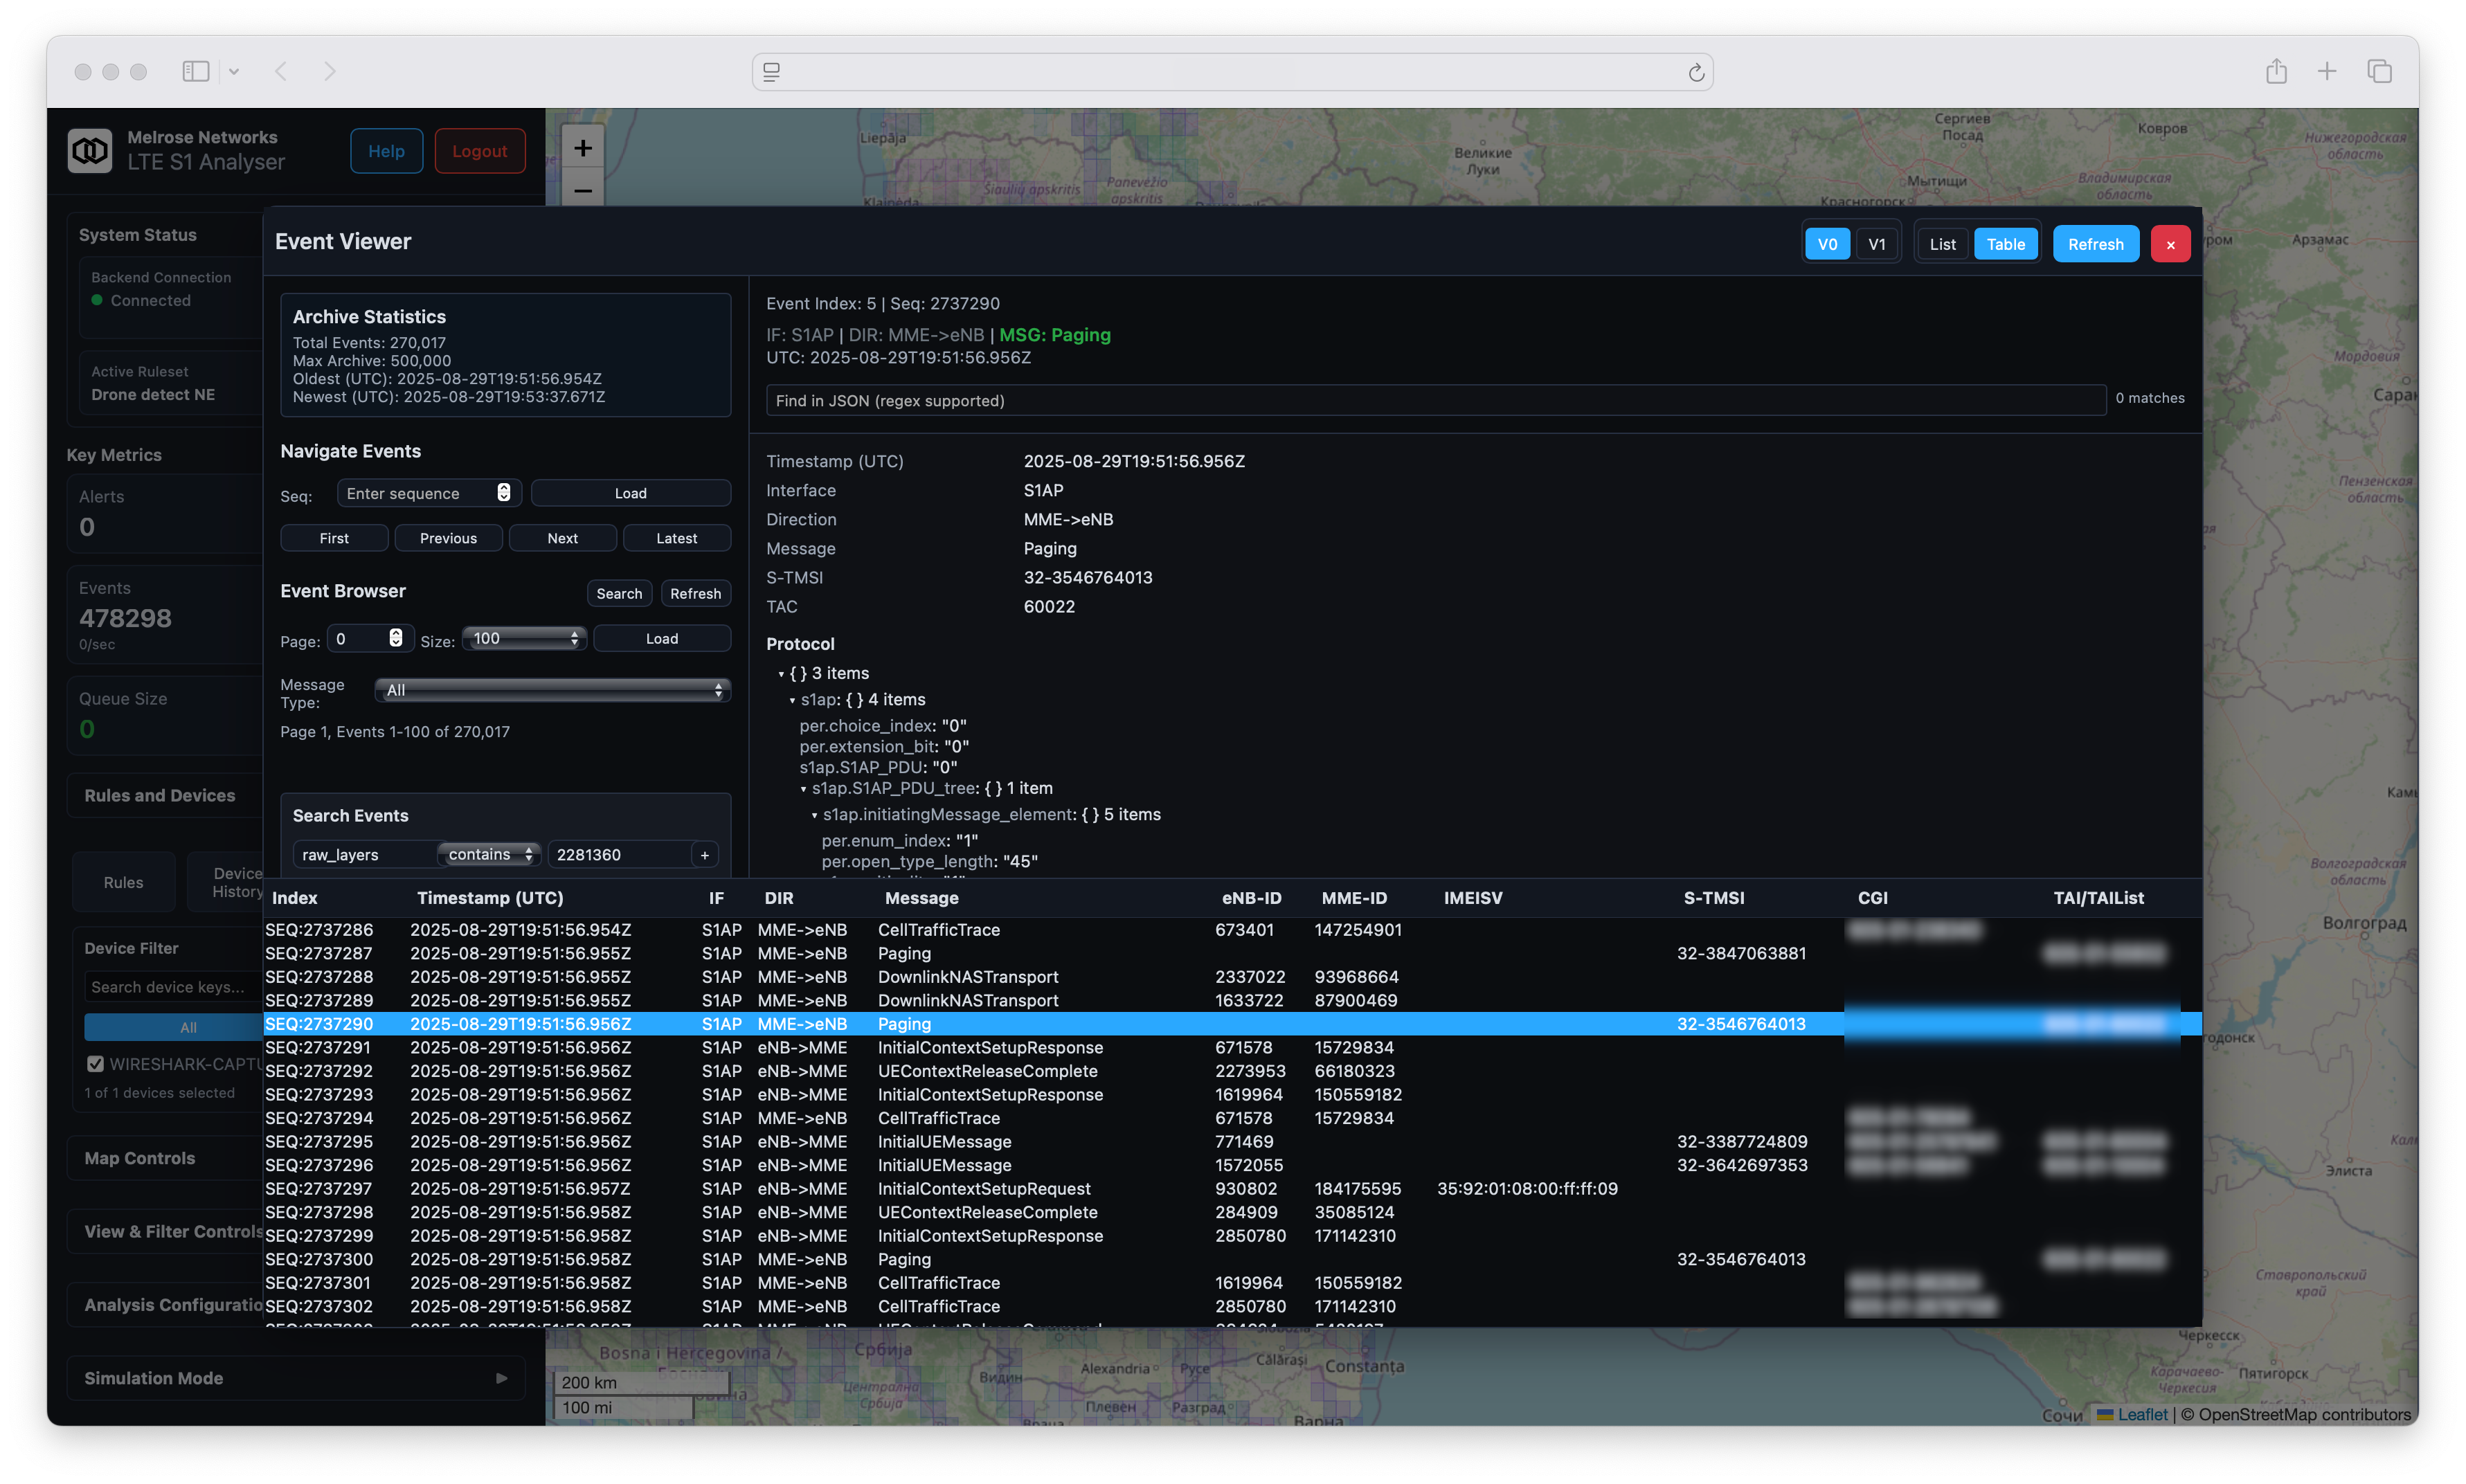Viewport: 2466px width, 1484px height.
Task: Toggle the WIRESHARK-CAPTURE device checkbox
Action: point(96,1064)
